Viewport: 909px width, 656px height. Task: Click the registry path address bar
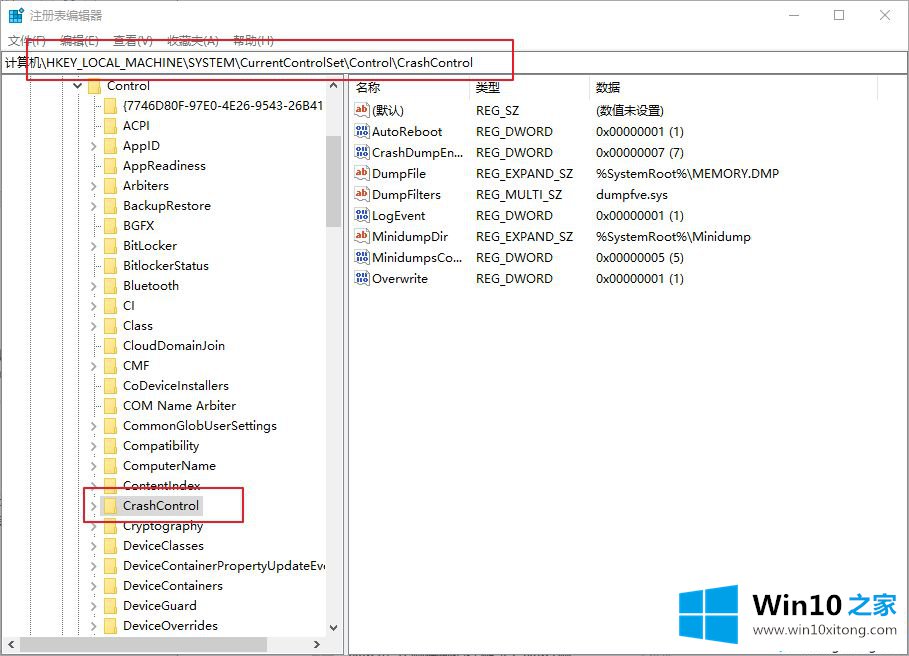point(453,63)
